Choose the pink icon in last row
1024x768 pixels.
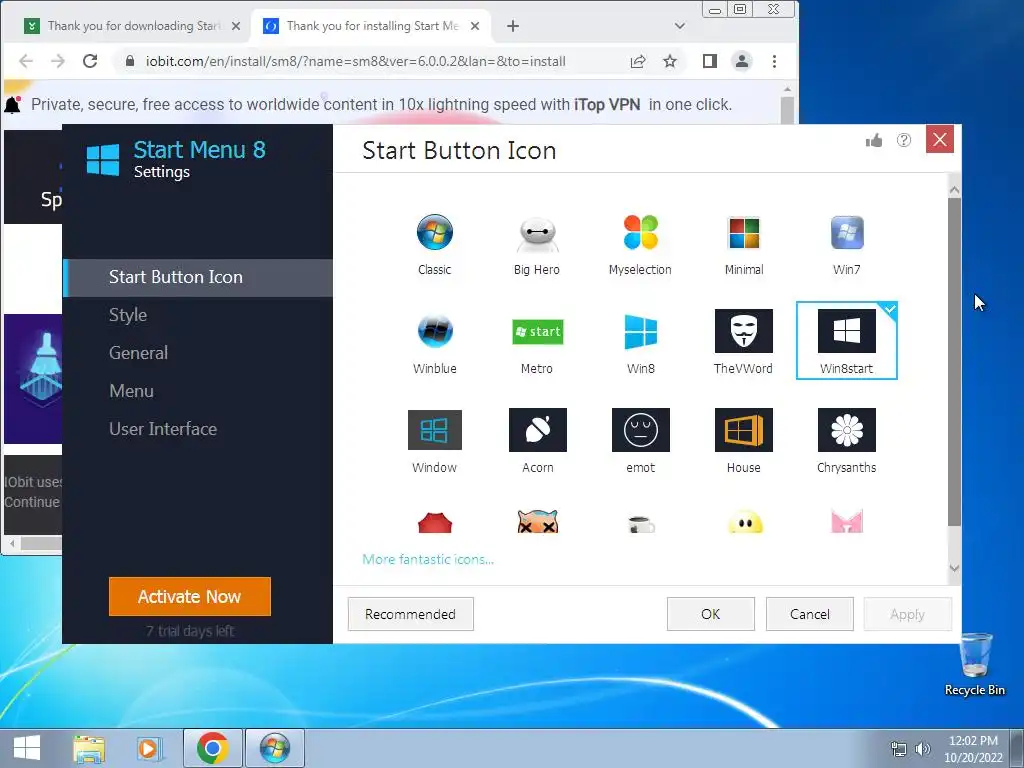847,522
